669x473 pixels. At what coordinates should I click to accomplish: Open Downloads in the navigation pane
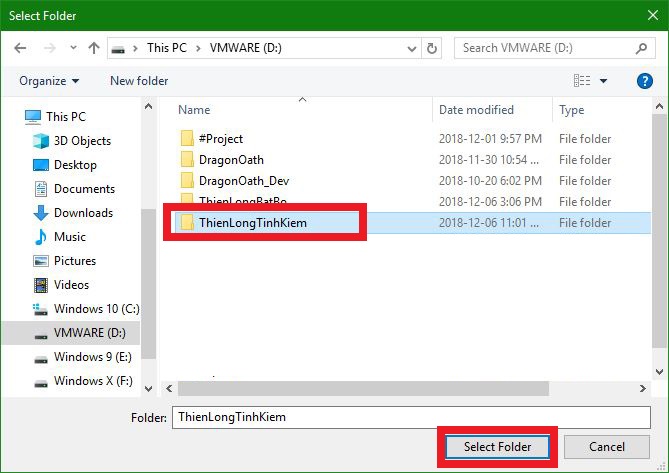[83, 213]
